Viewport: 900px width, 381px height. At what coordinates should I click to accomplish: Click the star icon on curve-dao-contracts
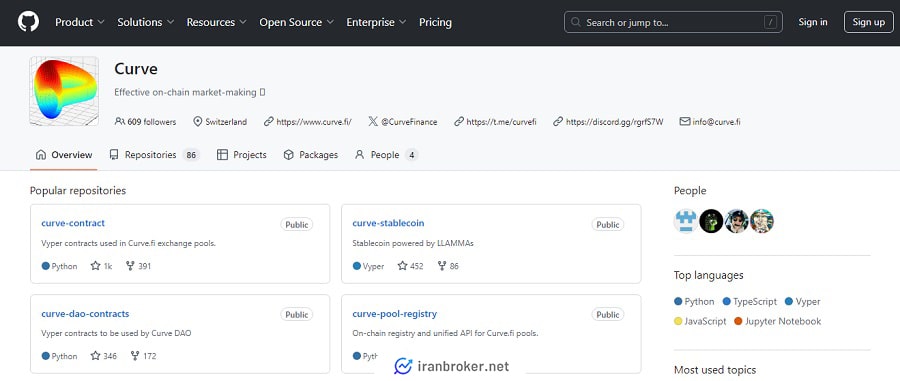[95, 356]
